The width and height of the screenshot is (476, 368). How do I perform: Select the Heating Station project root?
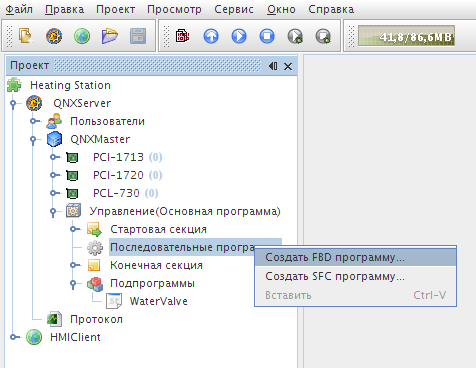coord(70,85)
